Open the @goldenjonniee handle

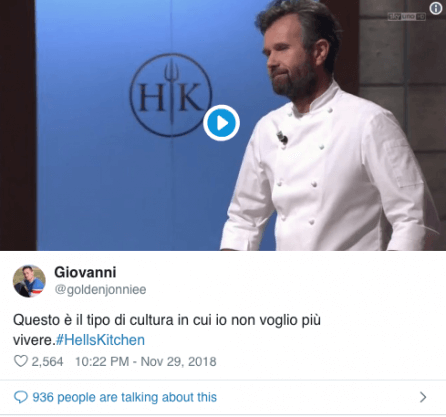point(100,289)
